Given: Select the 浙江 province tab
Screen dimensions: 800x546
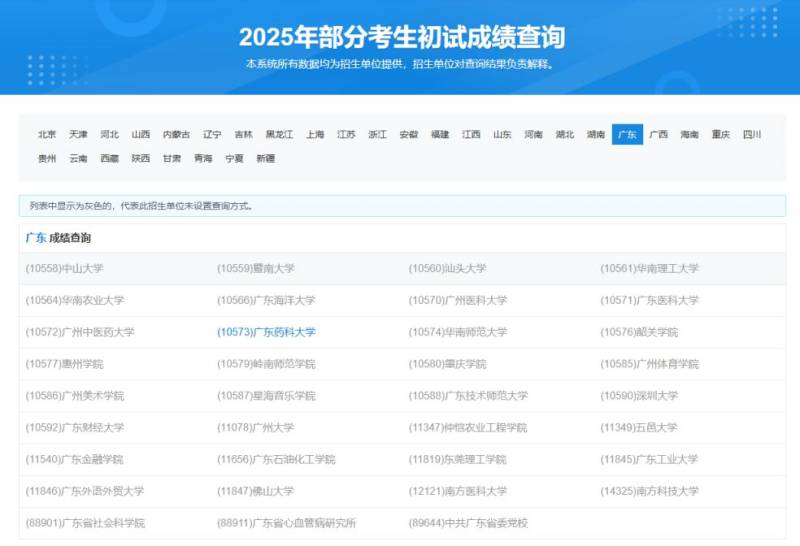Looking at the screenshot, I should point(378,134).
